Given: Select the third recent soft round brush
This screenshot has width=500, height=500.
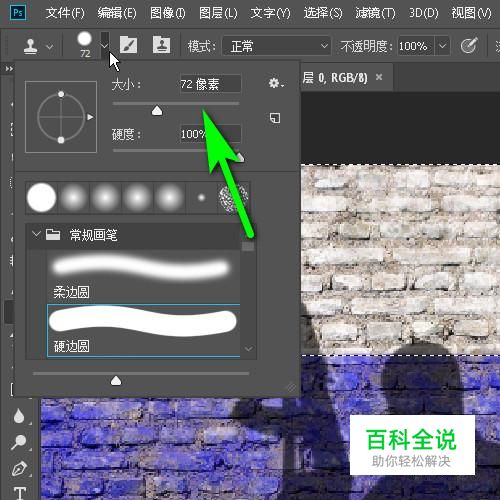Looking at the screenshot, I should (105, 197).
